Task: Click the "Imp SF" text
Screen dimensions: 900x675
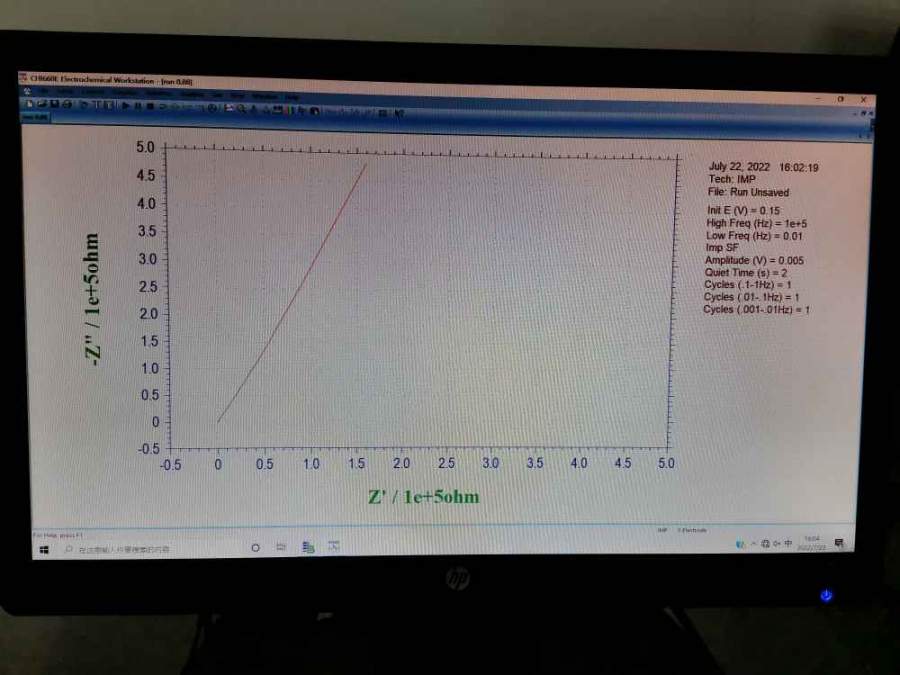Action: pyautogui.click(x=722, y=247)
